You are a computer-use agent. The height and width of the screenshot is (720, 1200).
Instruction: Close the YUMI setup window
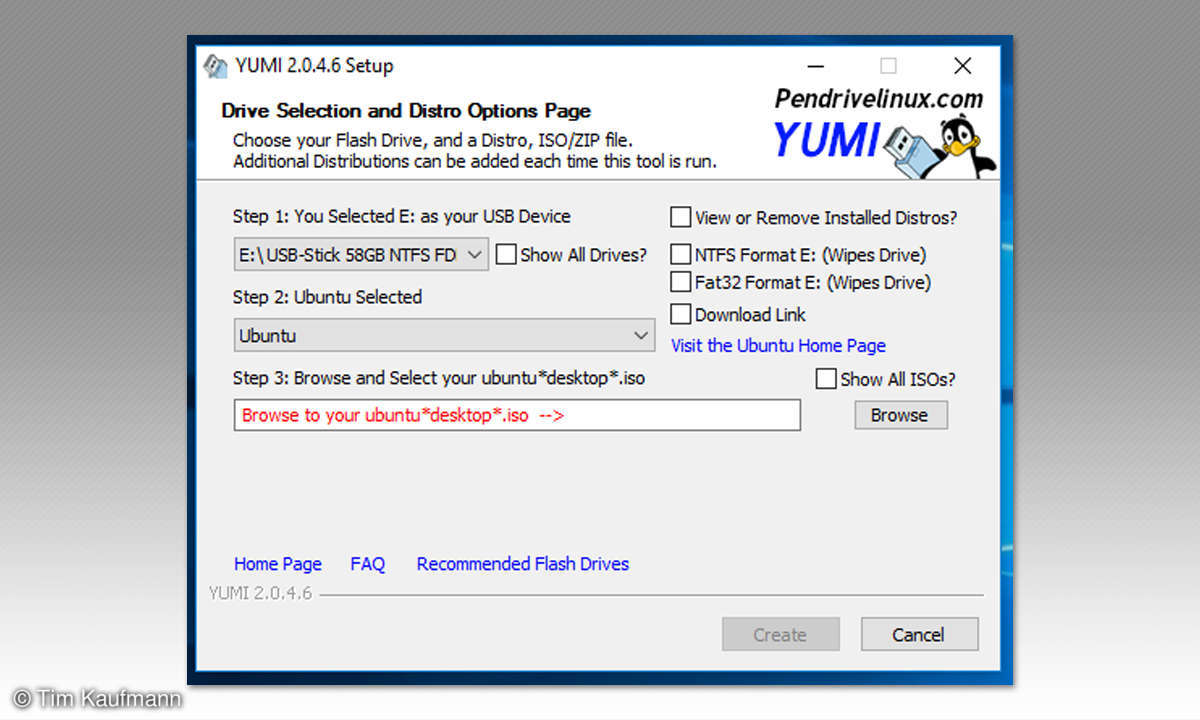pos(962,66)
